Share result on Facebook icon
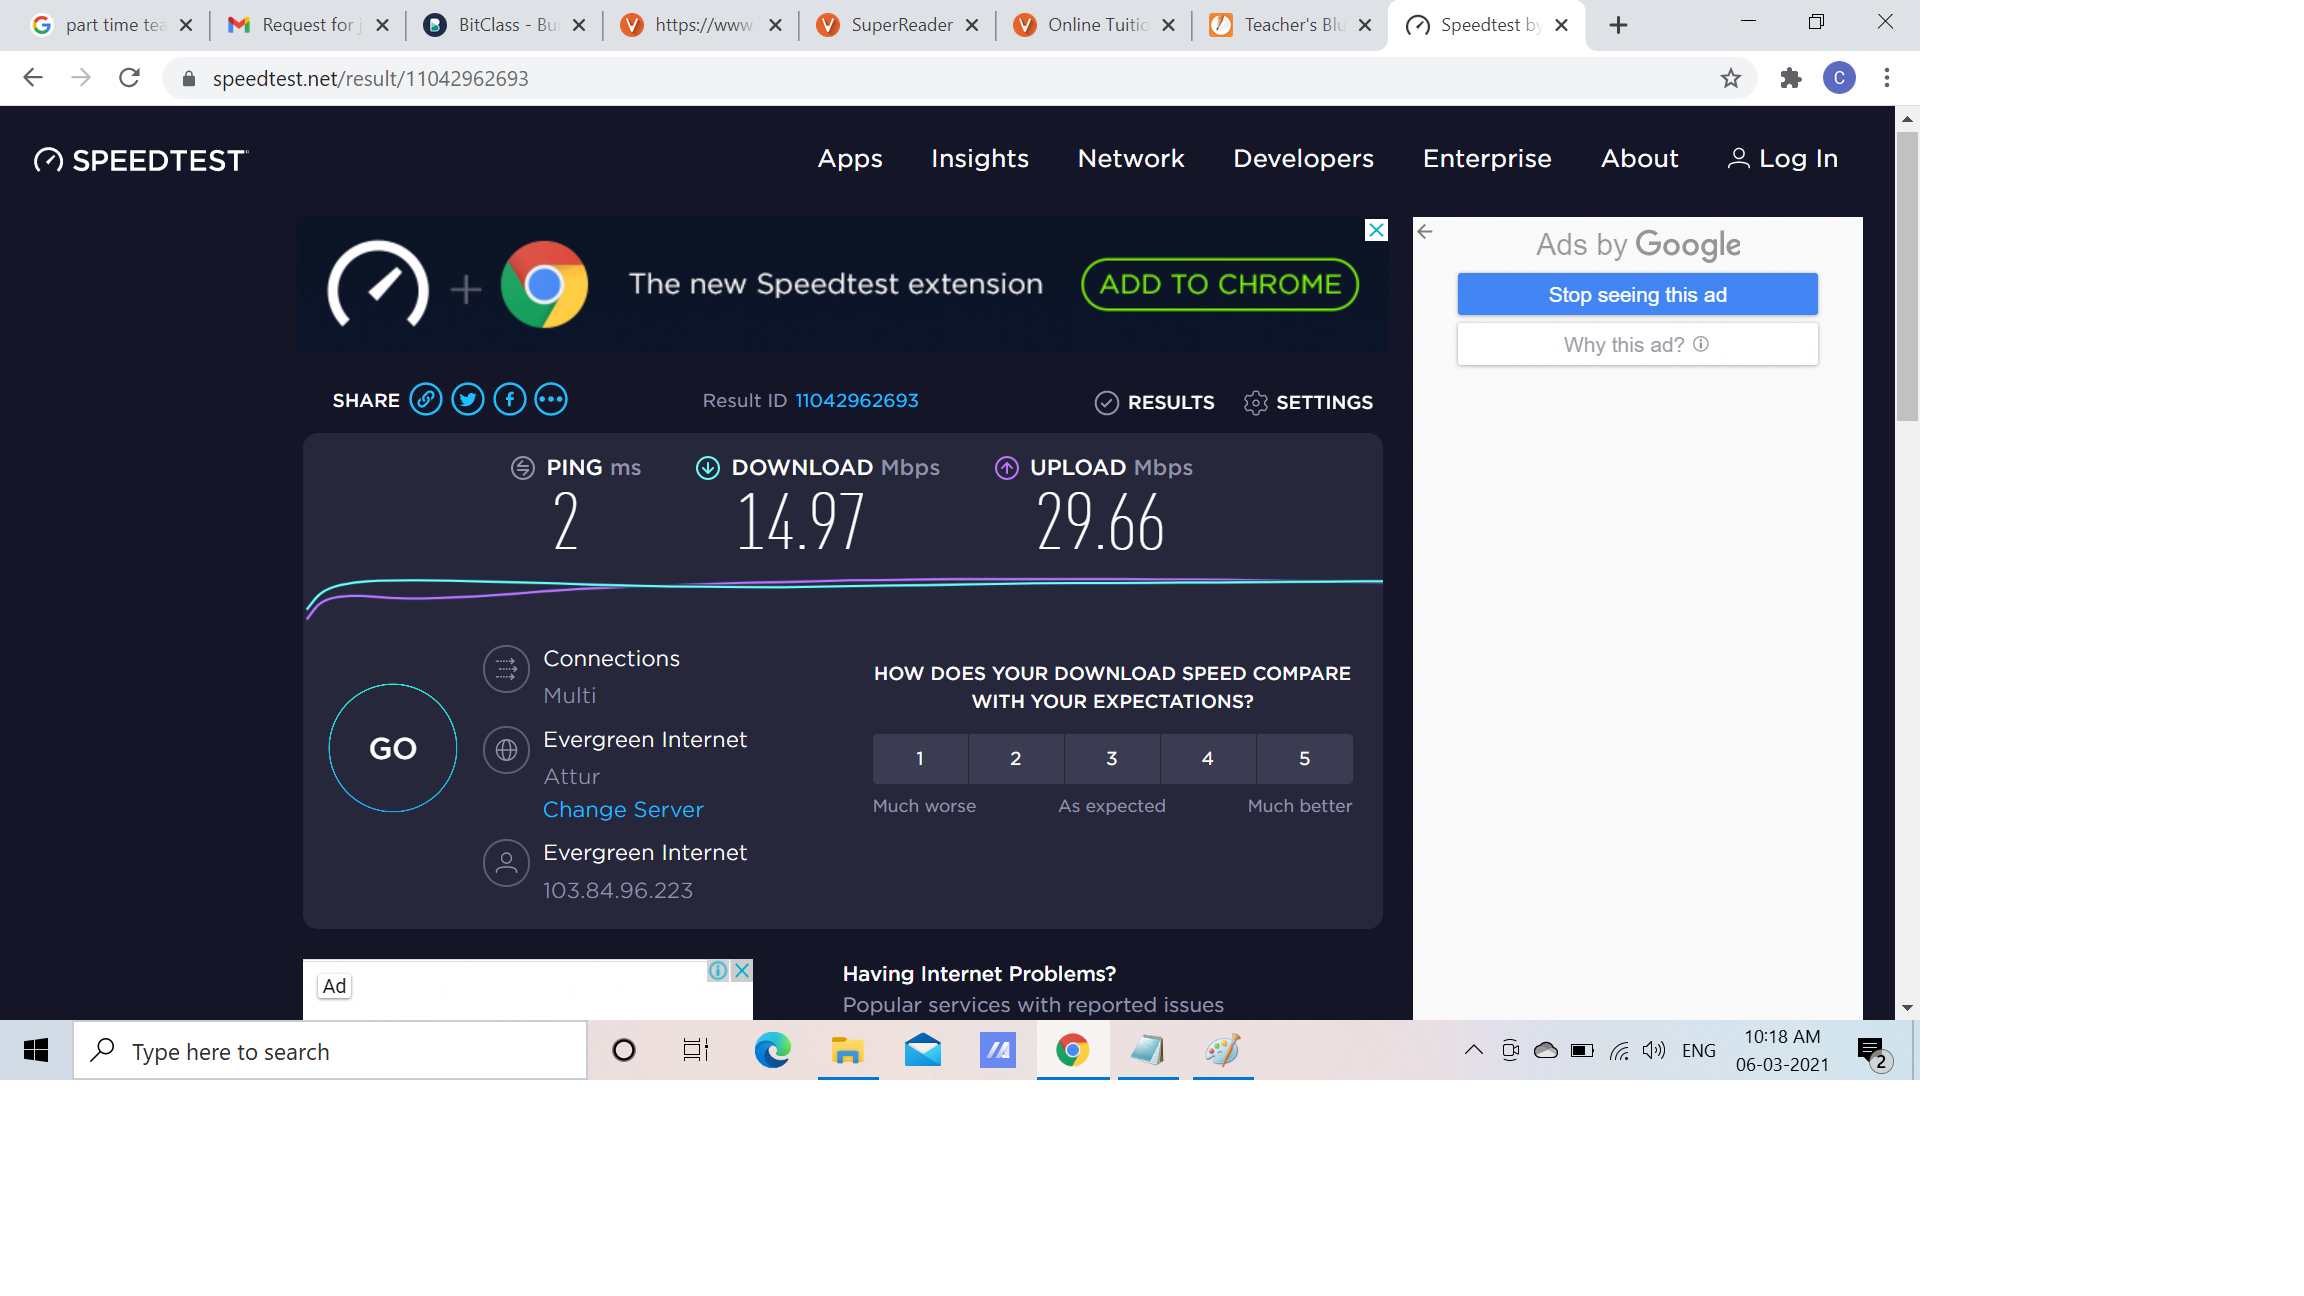Image resolution: width=2304 pixels, height=1296 pixels. click(x=510, y=400)
